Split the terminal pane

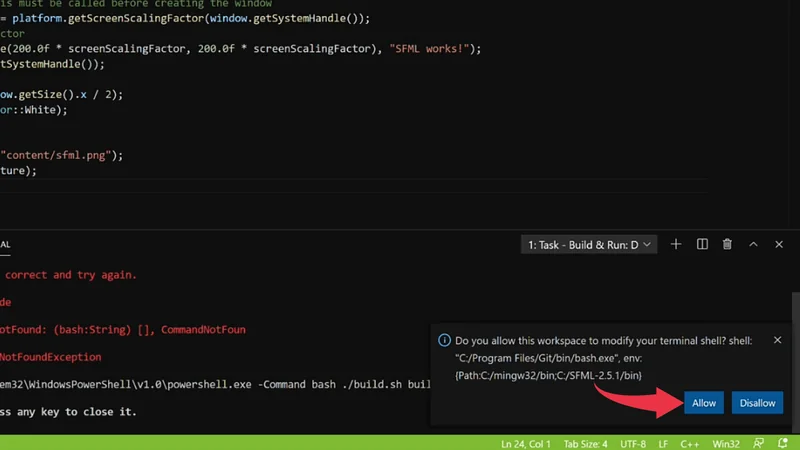(702, 244)
